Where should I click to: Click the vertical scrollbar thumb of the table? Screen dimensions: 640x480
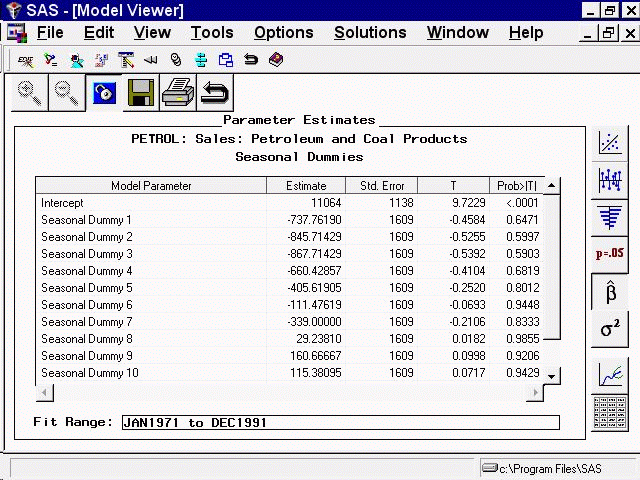point(552,267)
